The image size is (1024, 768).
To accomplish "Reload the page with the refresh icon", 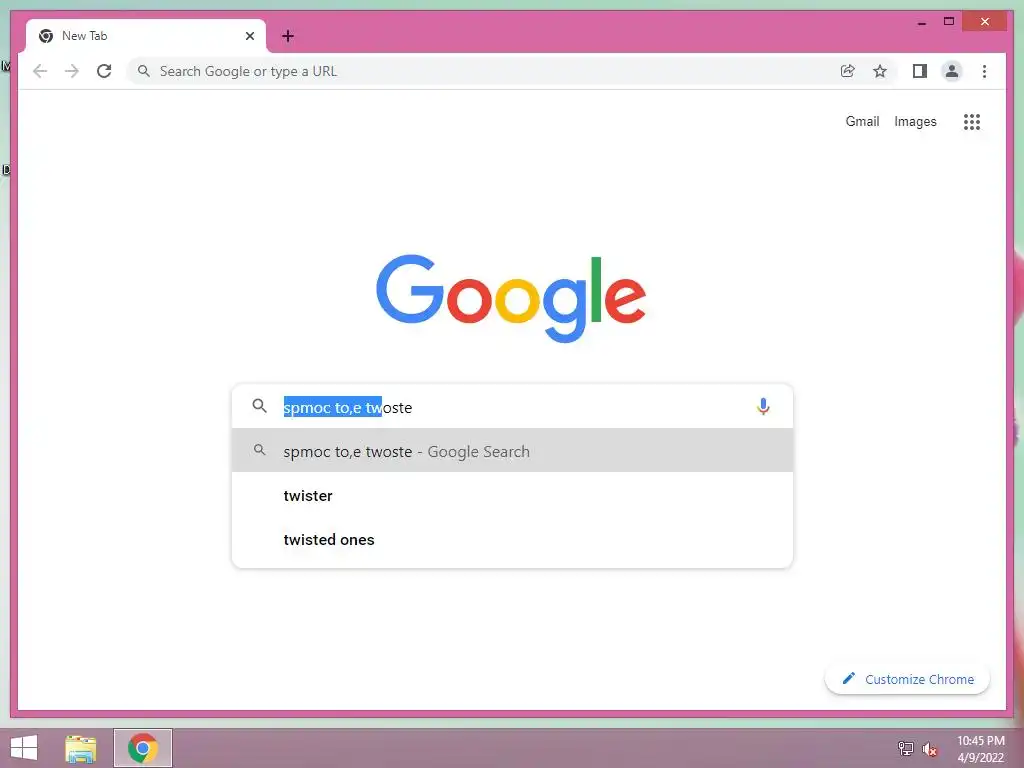I will click(104, 71).
